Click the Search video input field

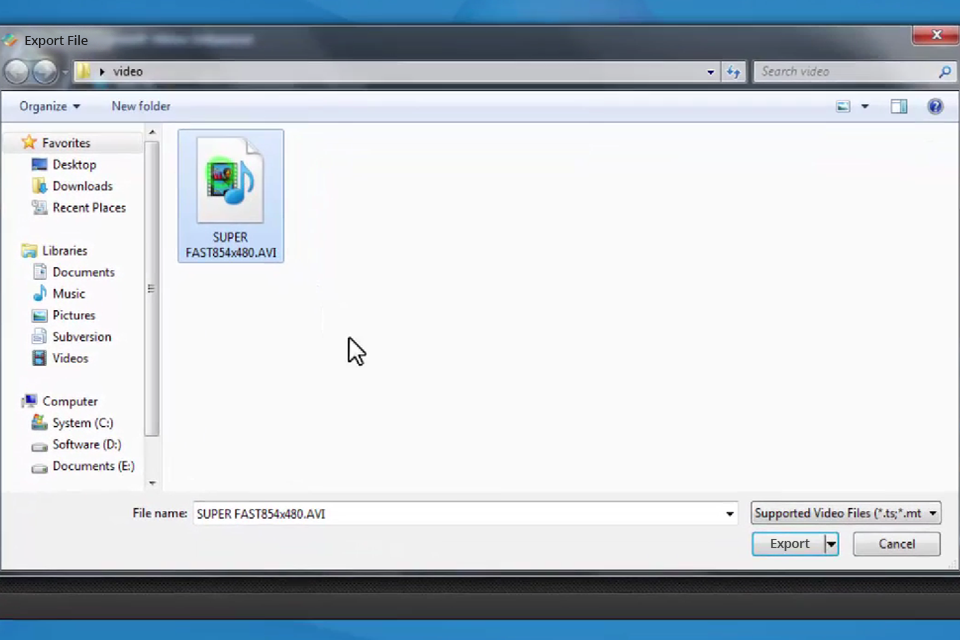point(845,72)
